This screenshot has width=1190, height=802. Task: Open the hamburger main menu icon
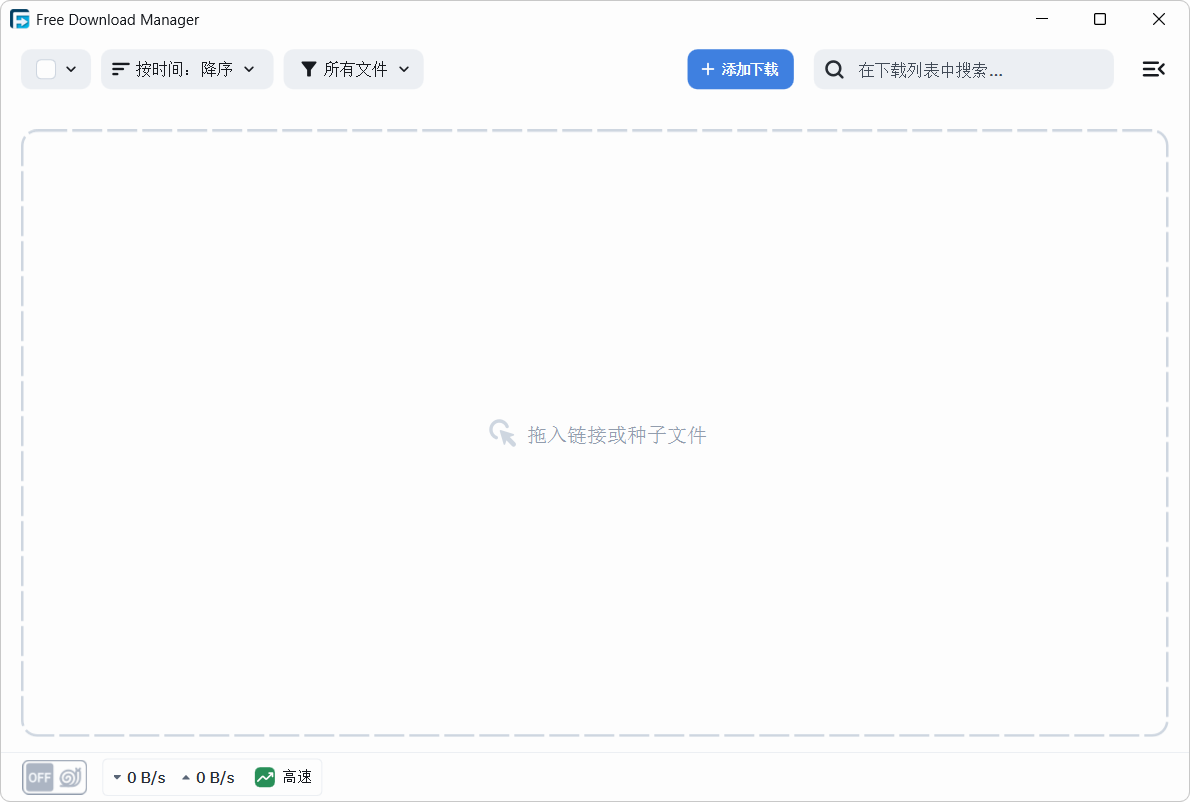(x=1154, y=69)
